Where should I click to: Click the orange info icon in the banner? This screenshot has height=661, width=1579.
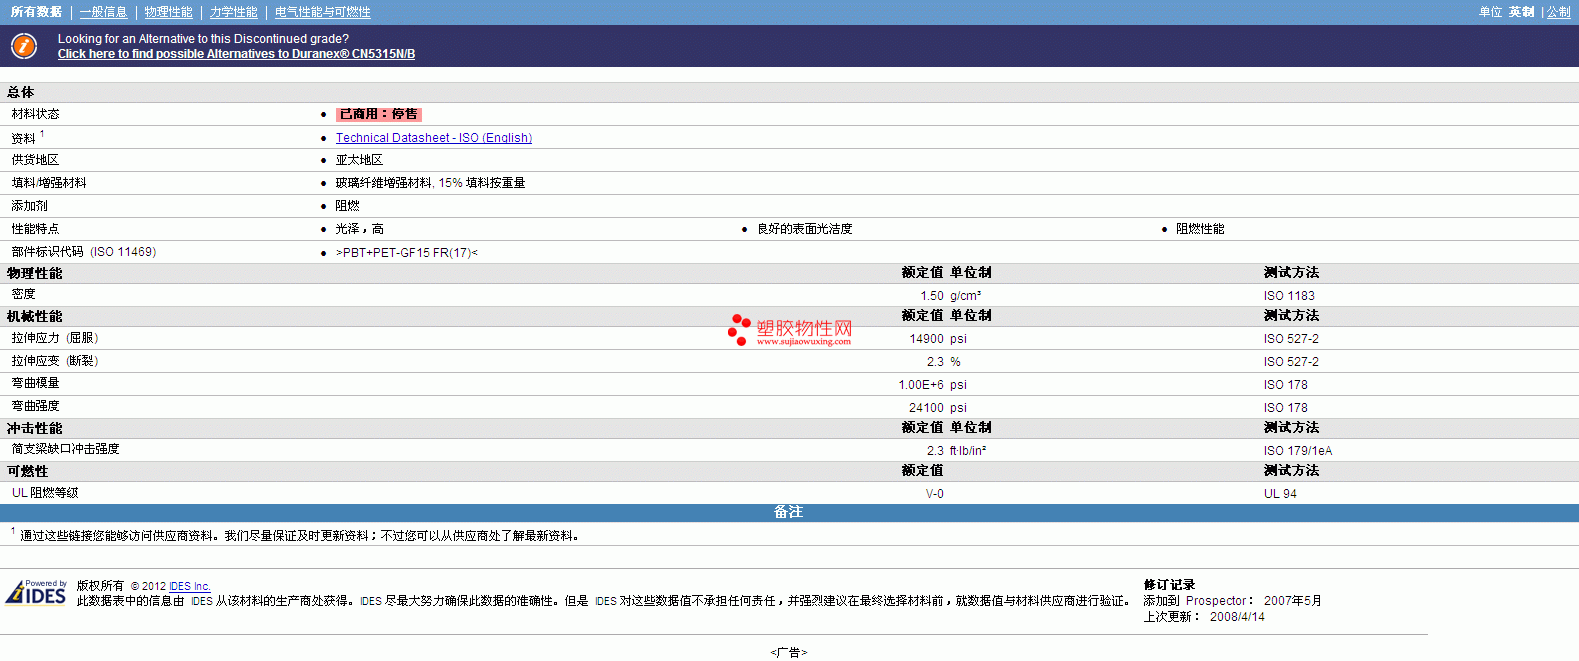coord(24,46)
